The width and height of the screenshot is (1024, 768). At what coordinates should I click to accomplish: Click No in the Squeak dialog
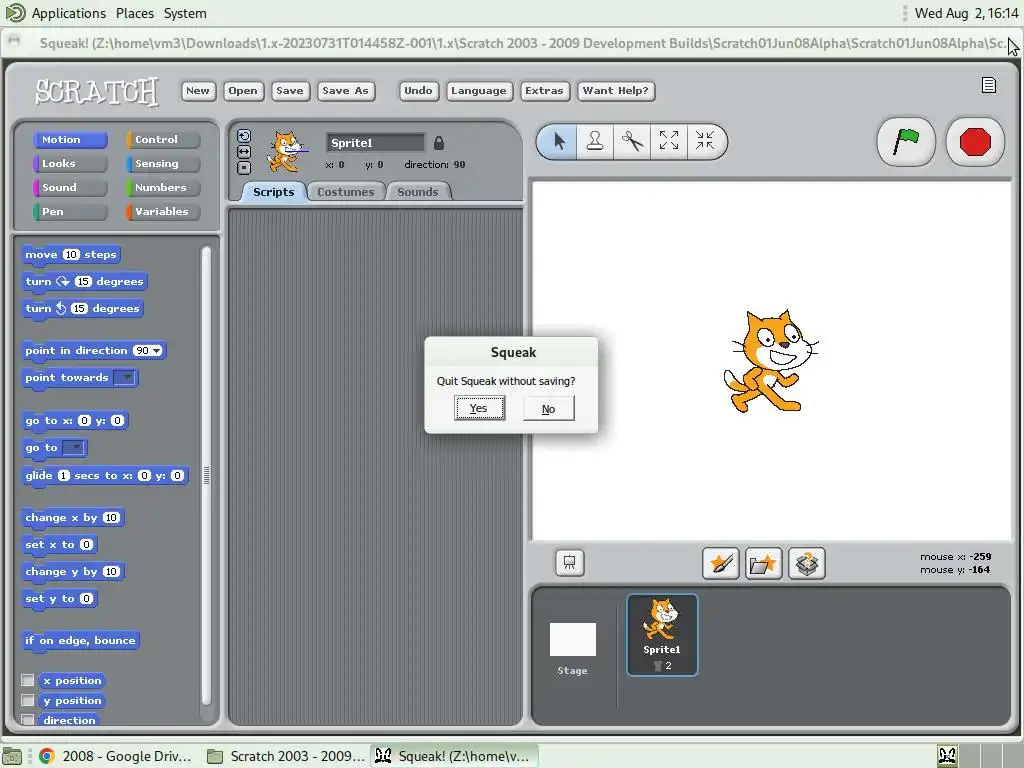(x=549, y=409)
